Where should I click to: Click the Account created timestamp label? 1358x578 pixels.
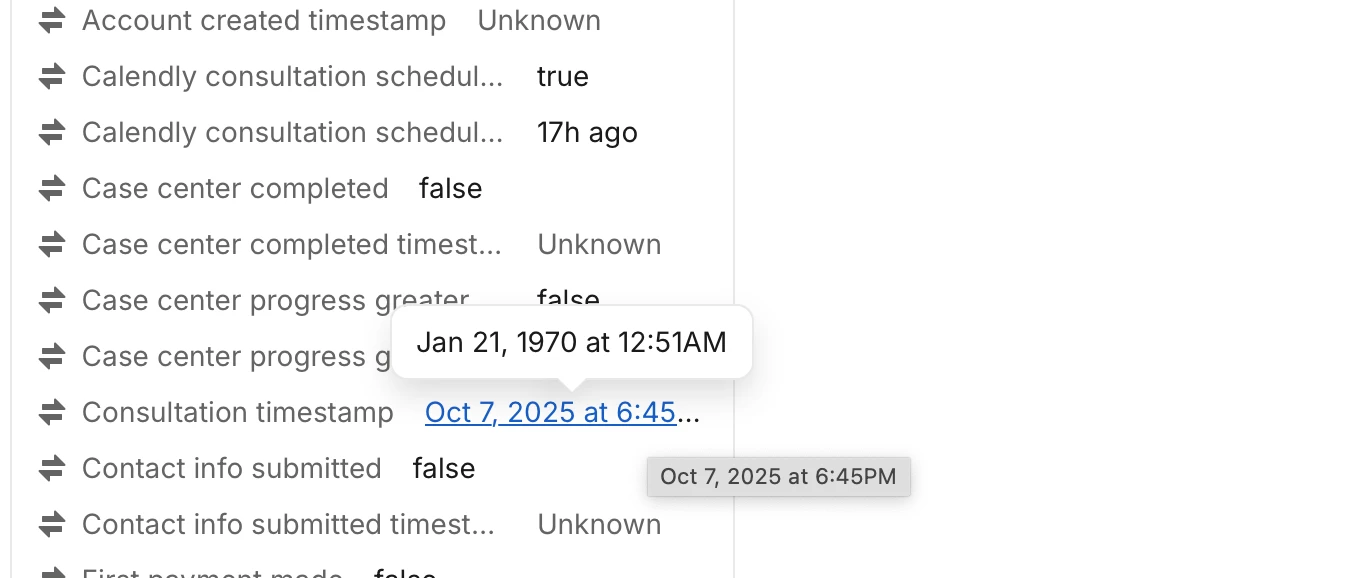click(x=264, y=21)
